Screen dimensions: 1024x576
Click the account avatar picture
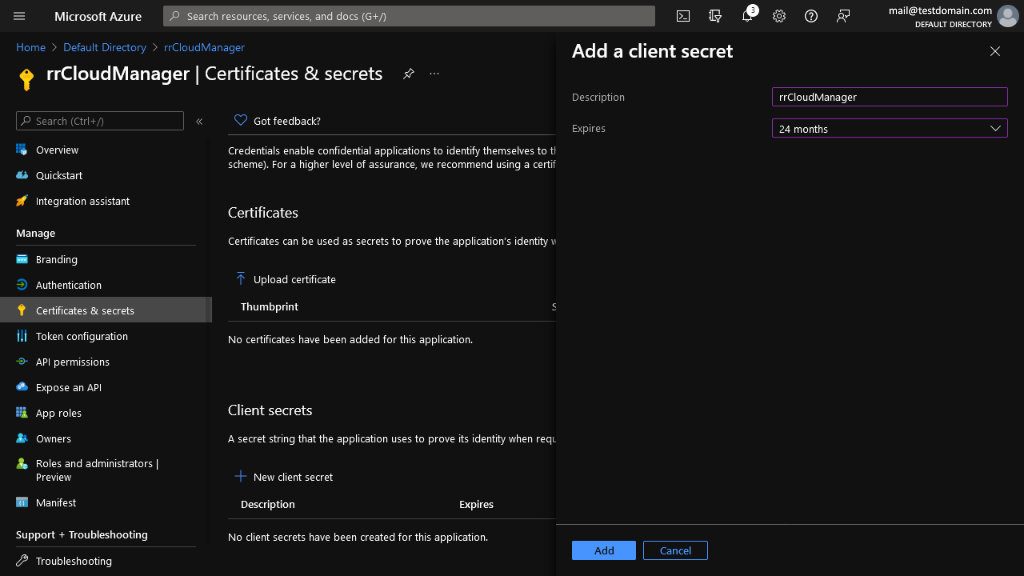(x=1007, y=16)
